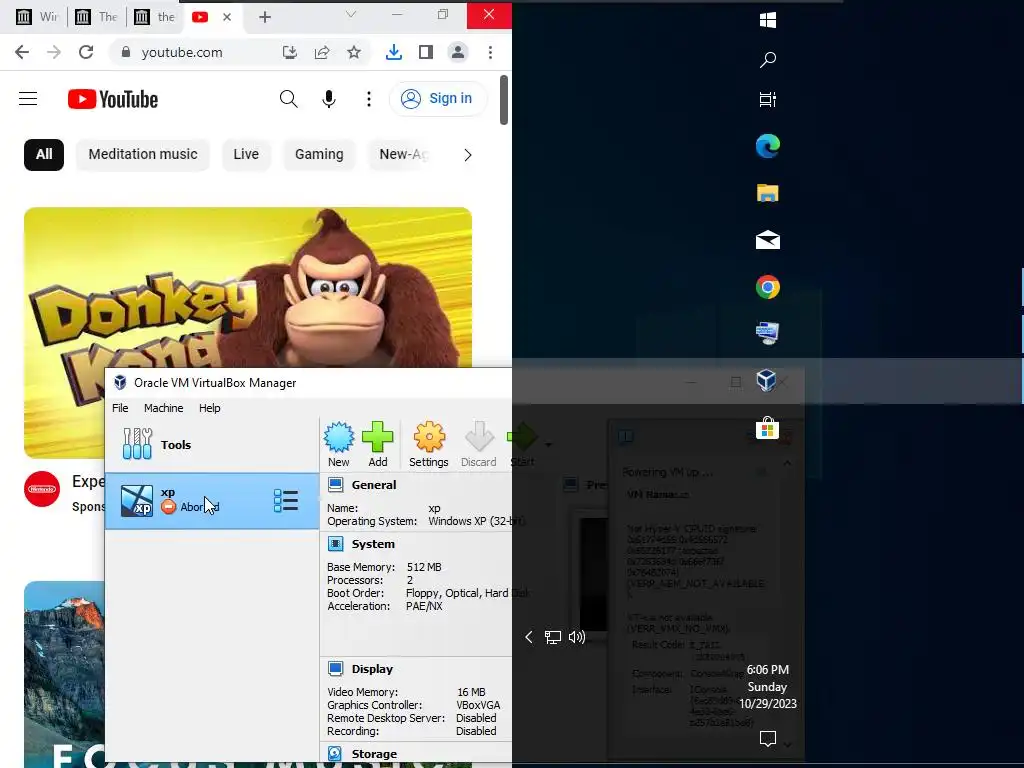Open Microsoft Store from taskbar
The image size is (1024, 768).
(x=768, y=428)
